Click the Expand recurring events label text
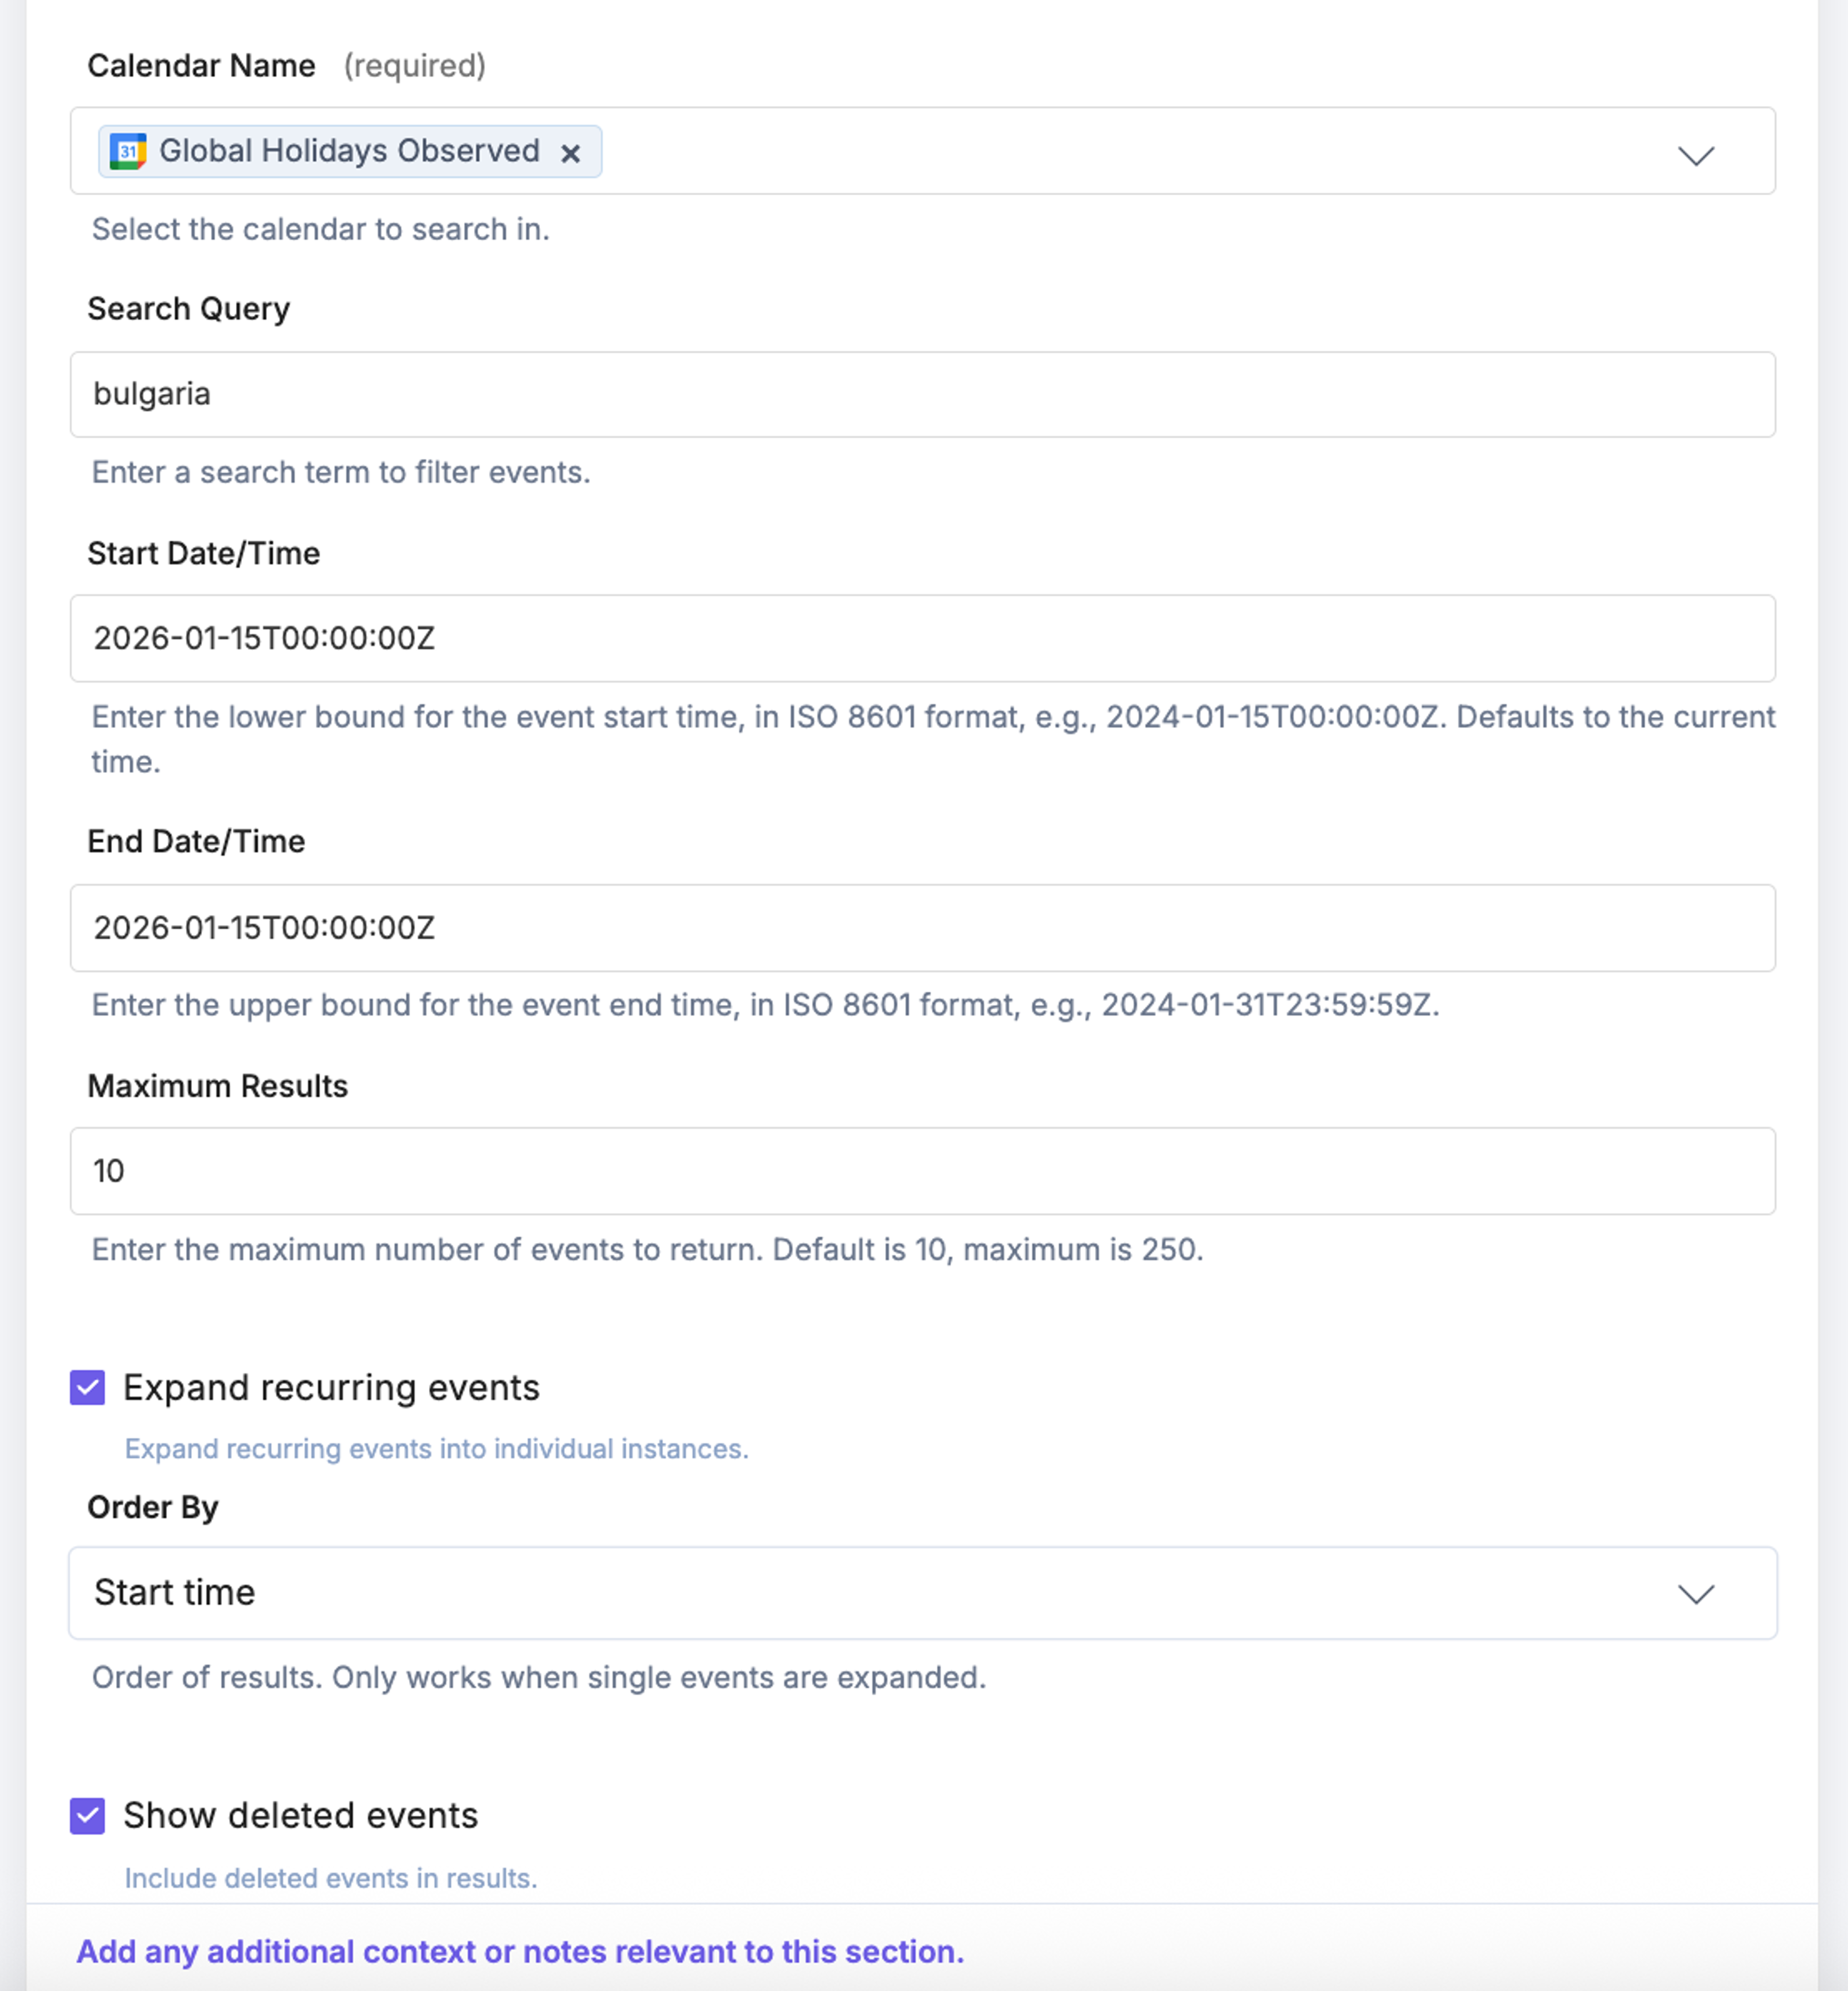Image resolution: width=1848 pixels, height=1991 pixels. (331, 1388)
